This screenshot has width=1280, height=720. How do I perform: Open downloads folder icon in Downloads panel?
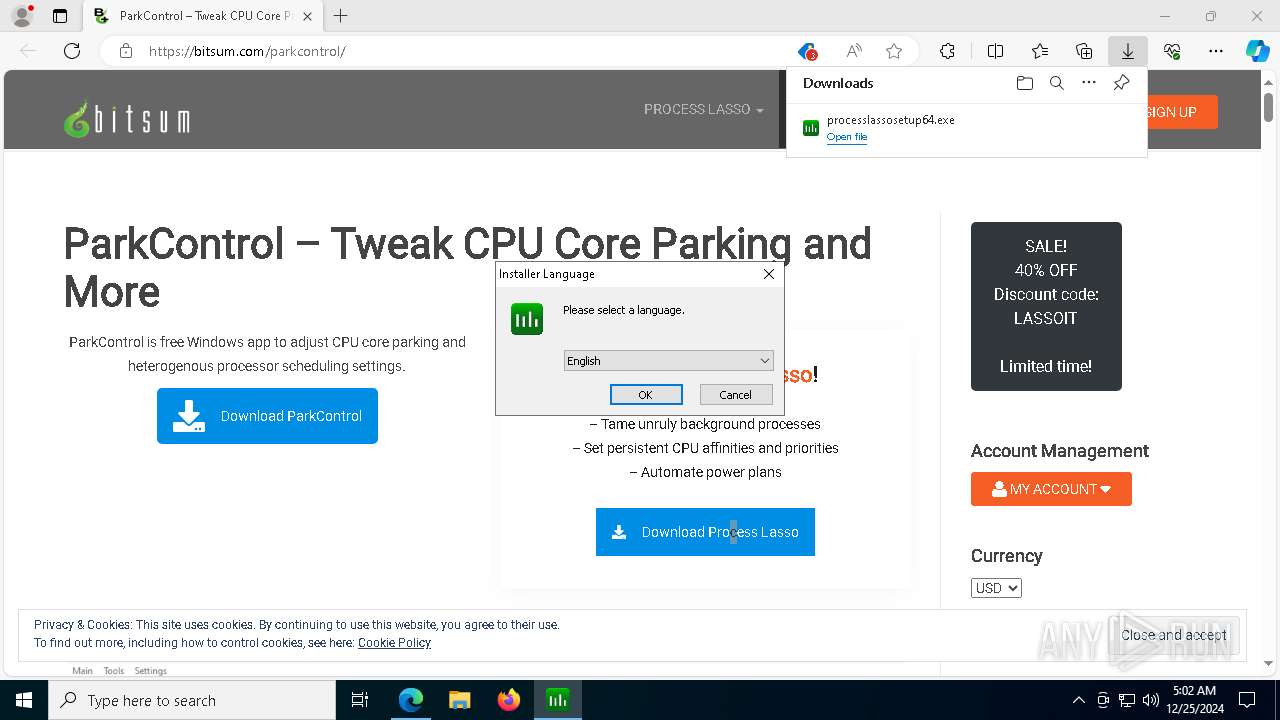coord(1024,83)
